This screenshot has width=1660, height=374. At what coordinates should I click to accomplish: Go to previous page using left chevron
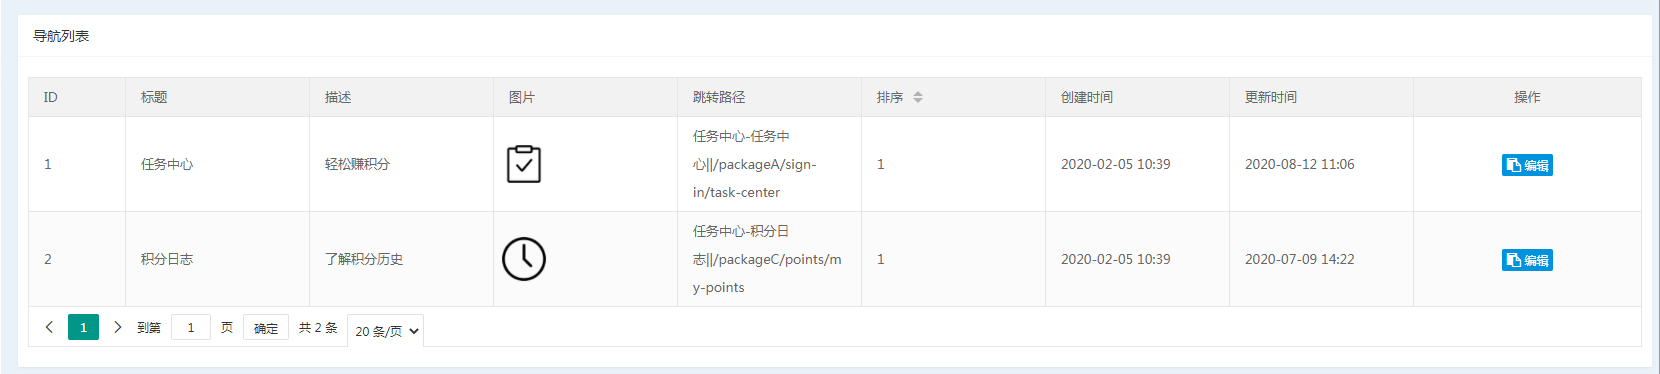[x=49, y=327]
